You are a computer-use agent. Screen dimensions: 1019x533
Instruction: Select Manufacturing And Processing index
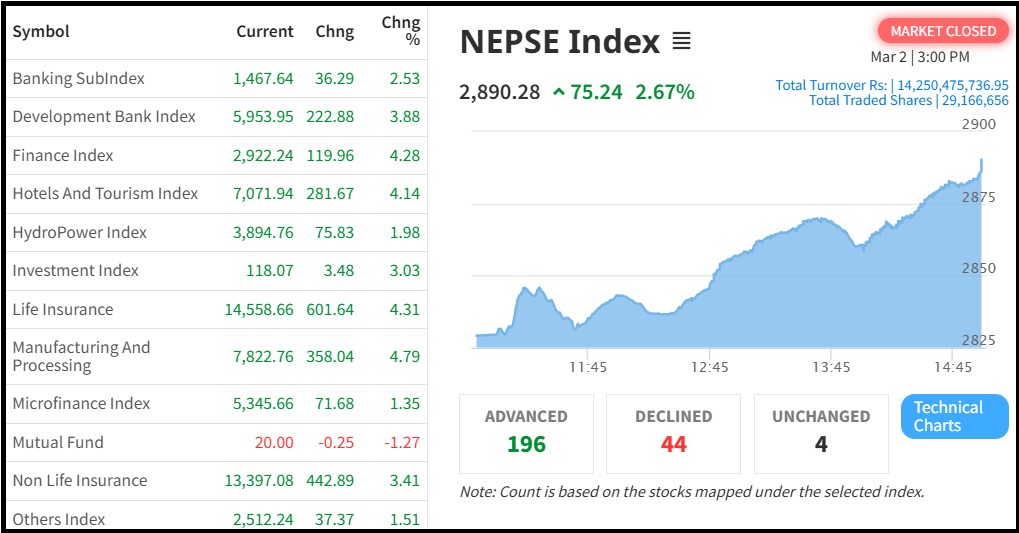pos(81,356)
